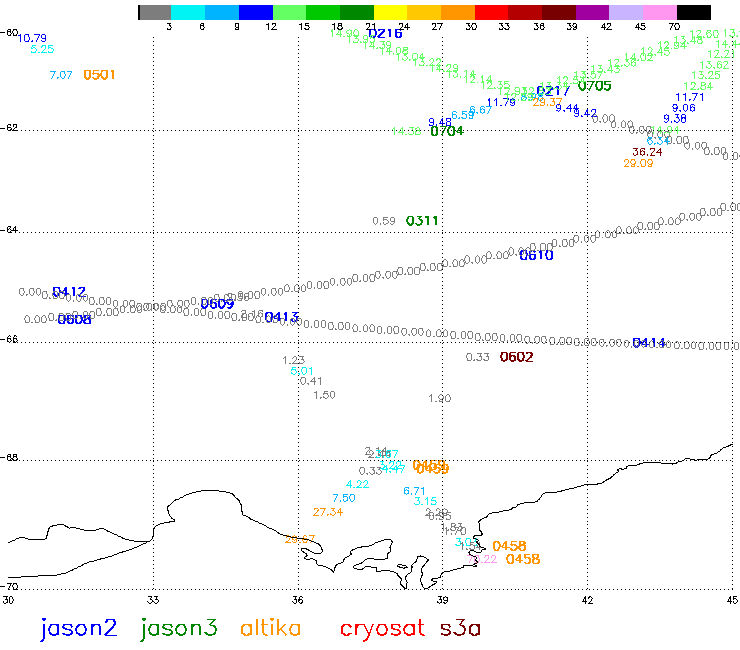
Task: Click the black colorbar segment after 70
Action: tap(694, 12)
